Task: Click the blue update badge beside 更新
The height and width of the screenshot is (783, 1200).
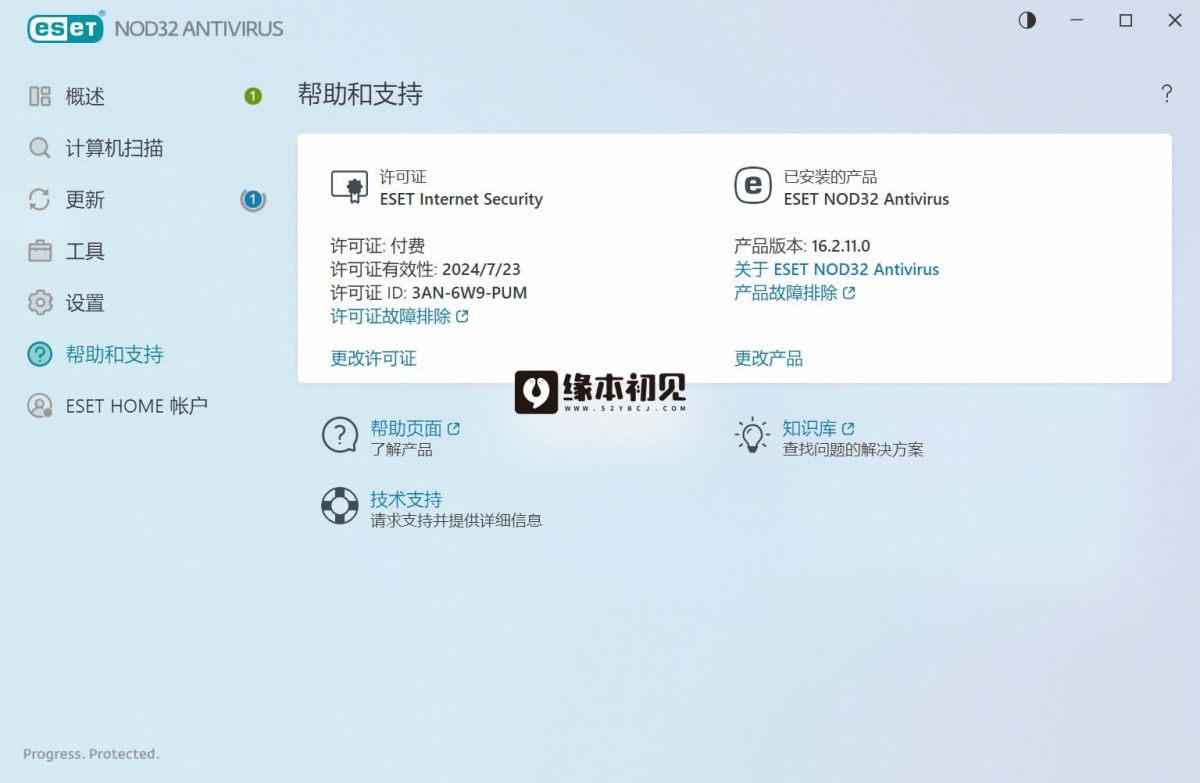Action: [253, 200]
